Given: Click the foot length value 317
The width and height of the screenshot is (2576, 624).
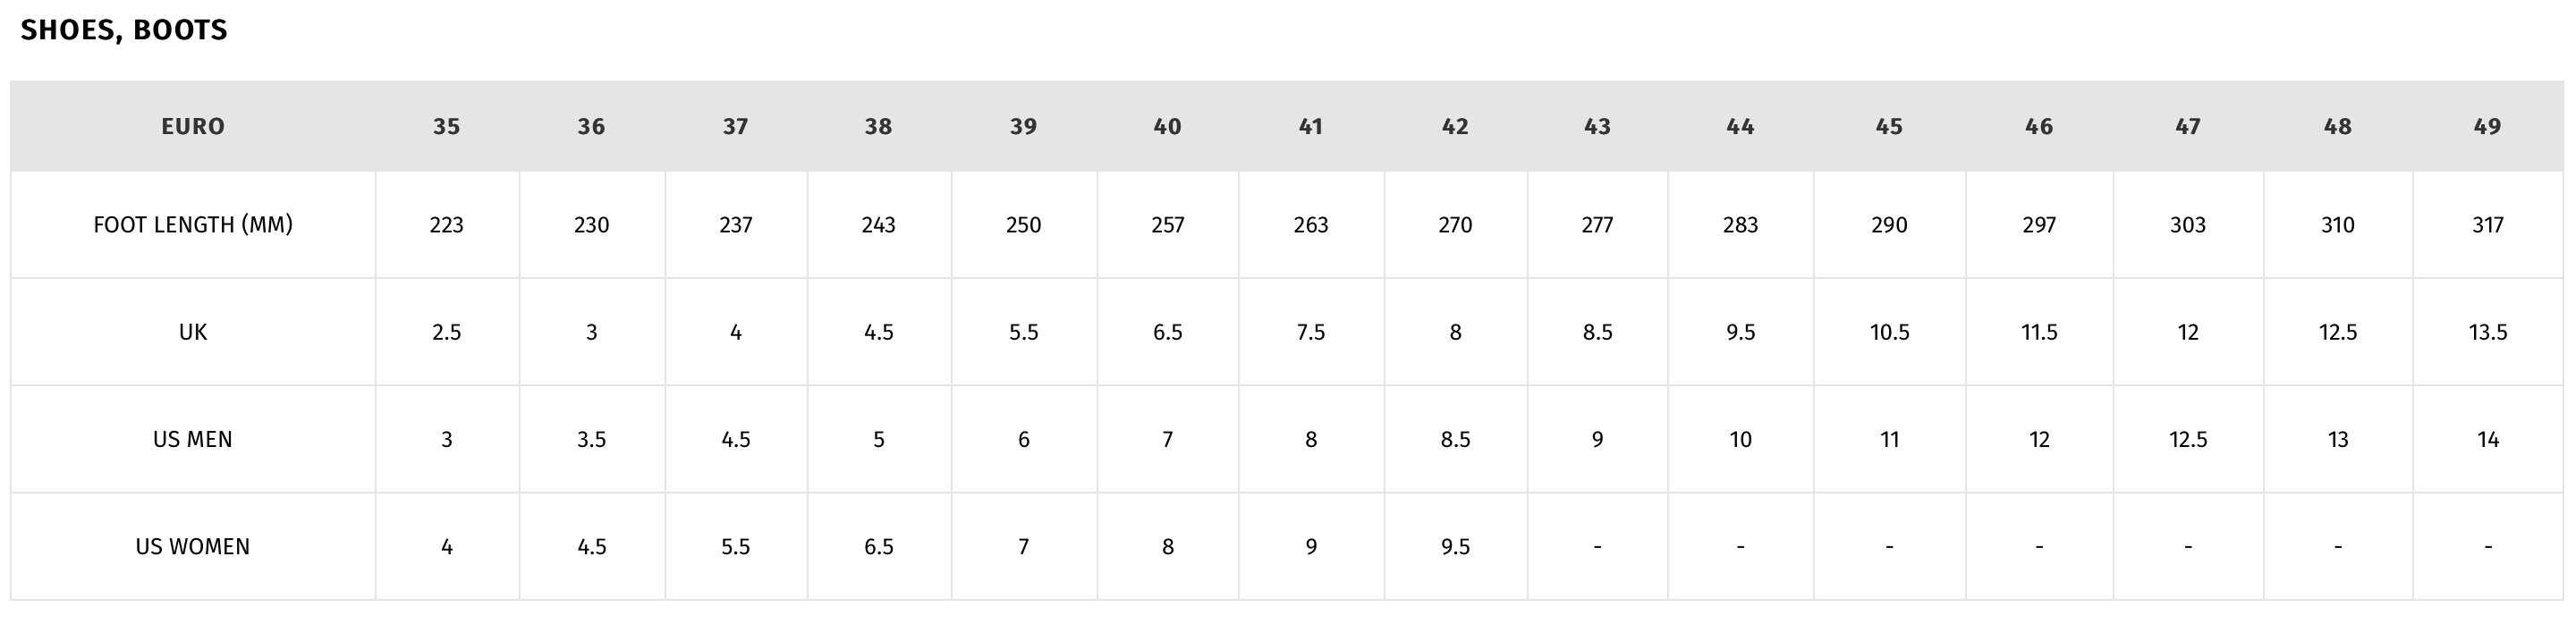Looking at the screenshot, I should point(2487,225).
